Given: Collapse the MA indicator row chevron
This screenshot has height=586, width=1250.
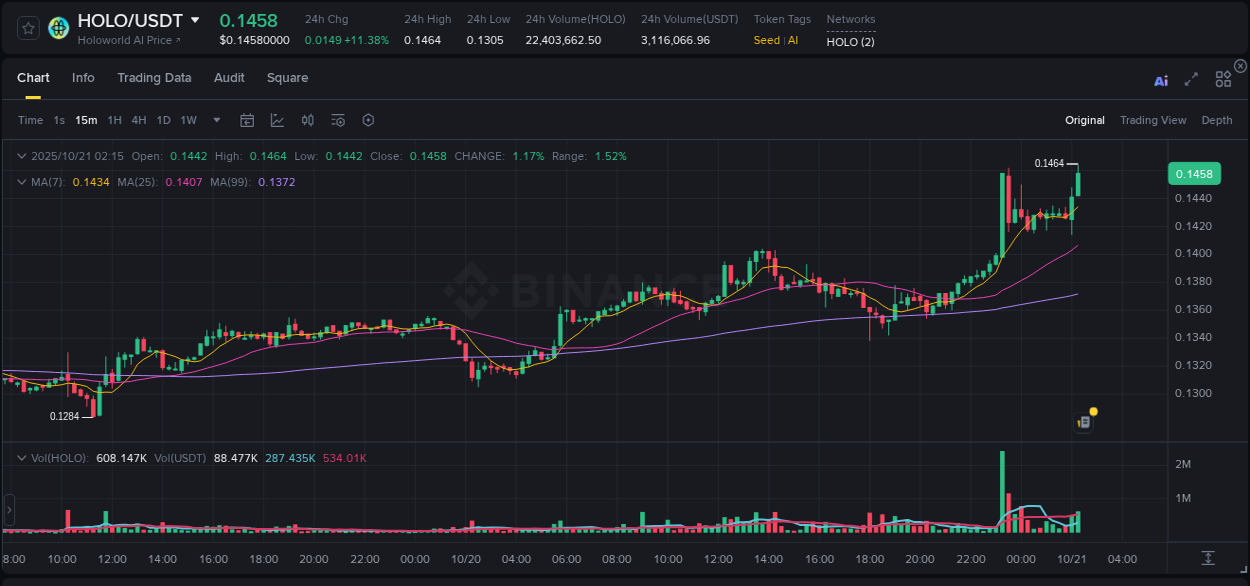Looking at the screenshot, I should click(21, 182).
